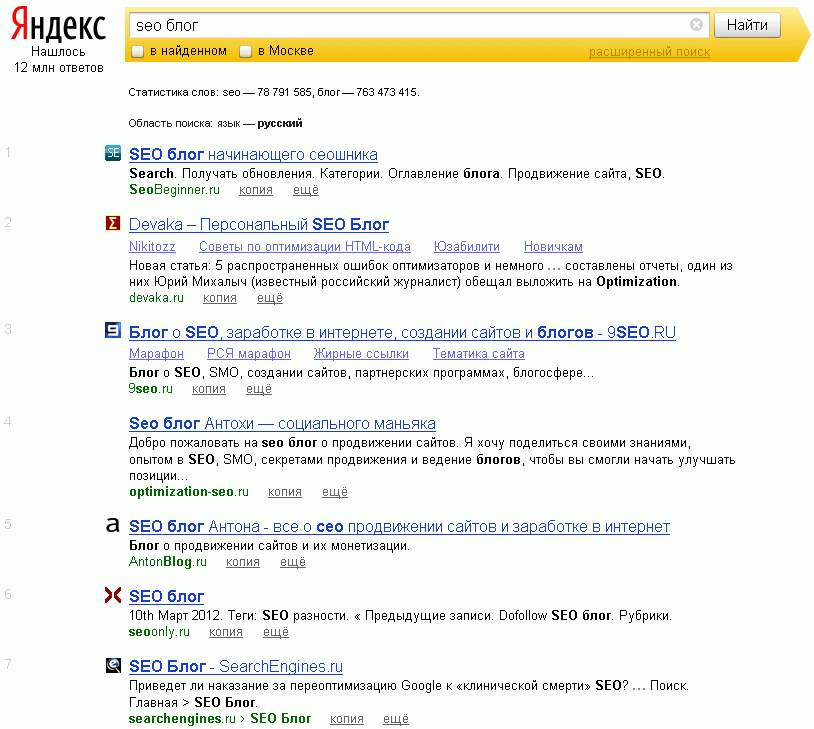Open the 'SEO Блог' breadcrumb after searchengines.ru

pyautogui.click(x=280, y=719)
